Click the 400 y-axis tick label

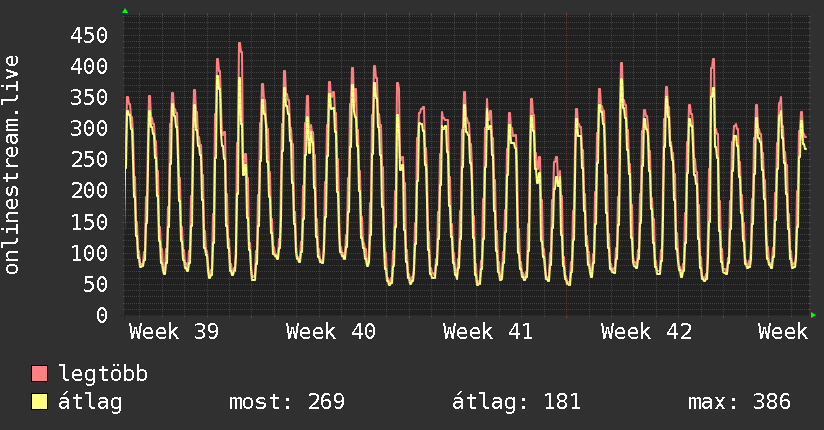click(x=89, y=67)
